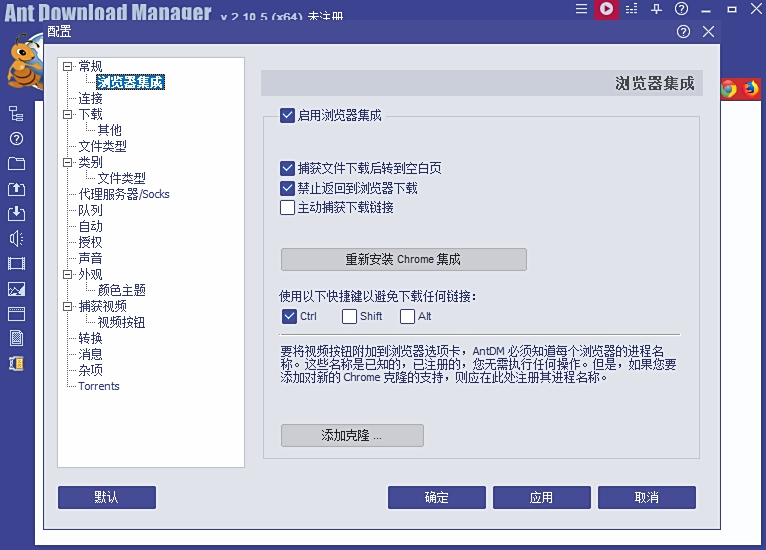The width and height of the screenshot is (766, 550).
Task: Click the 重新安装 Chrome 集成 button
Action: (x=403, y=260)
